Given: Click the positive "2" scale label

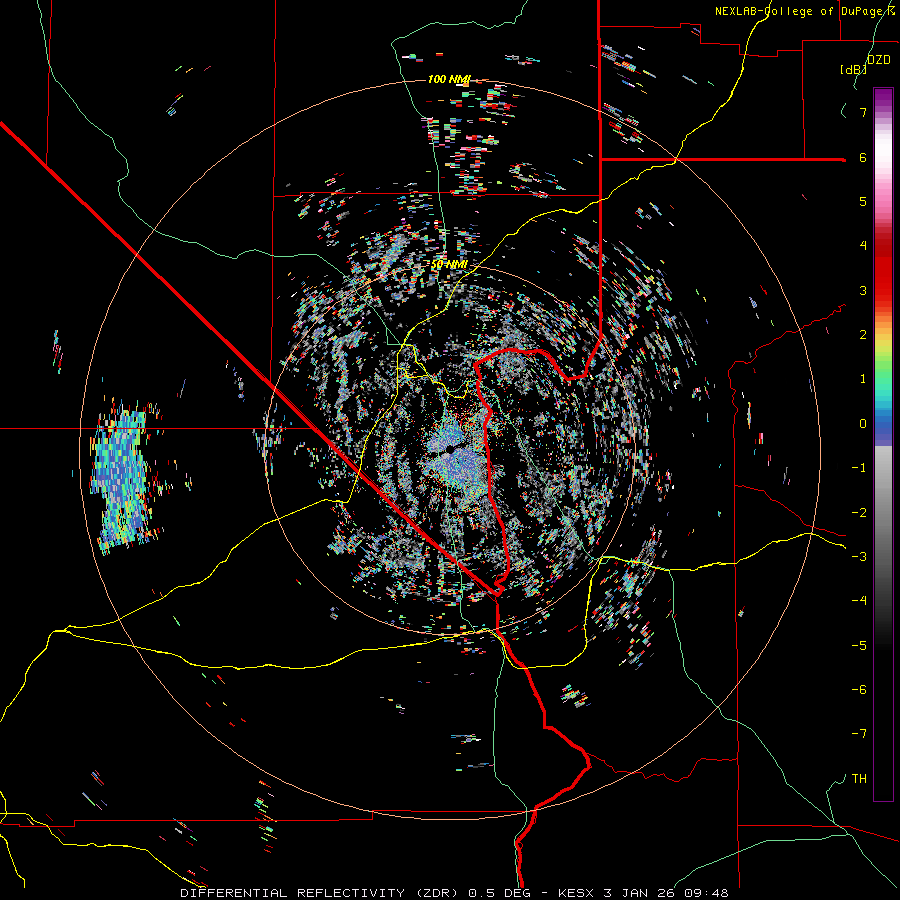Looking at the screenshot, I should point(863,335).
